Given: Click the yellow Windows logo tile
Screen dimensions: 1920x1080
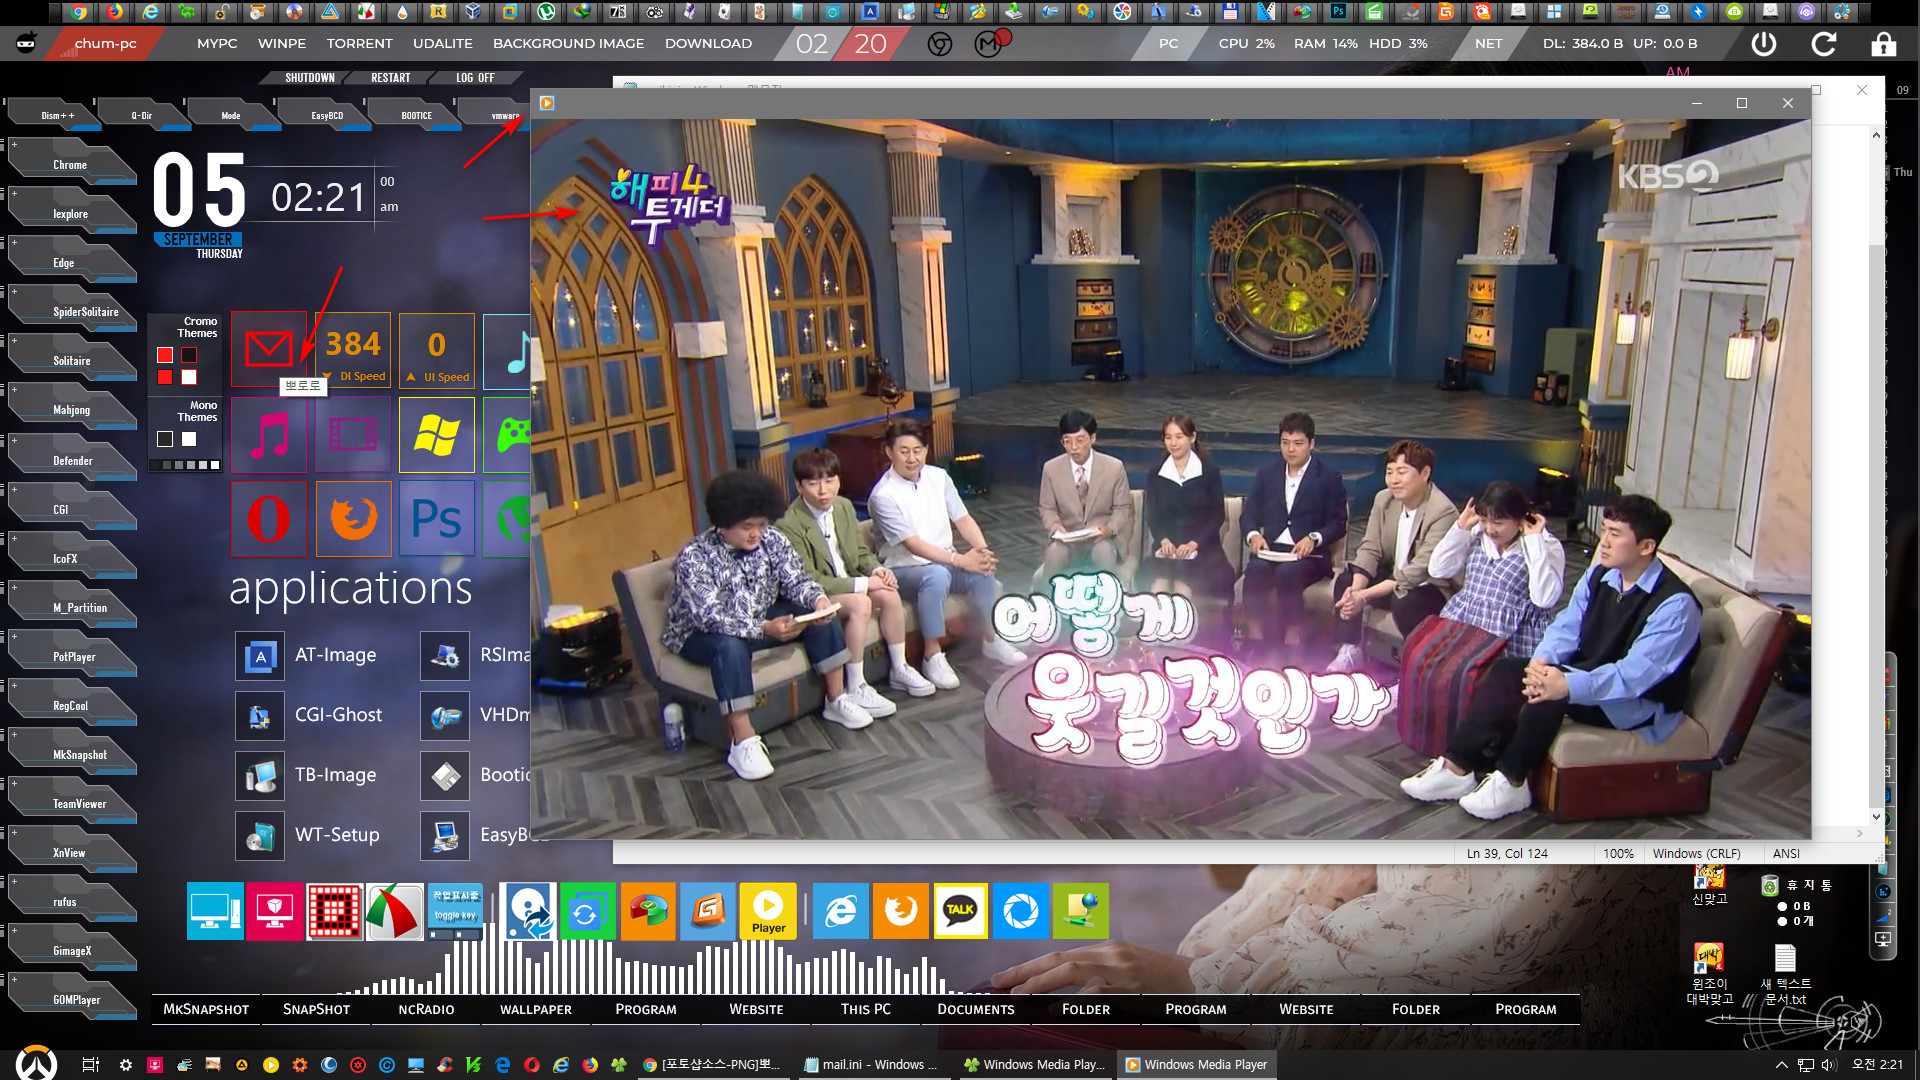Looking at the screenshot, I should click(437, 435).
